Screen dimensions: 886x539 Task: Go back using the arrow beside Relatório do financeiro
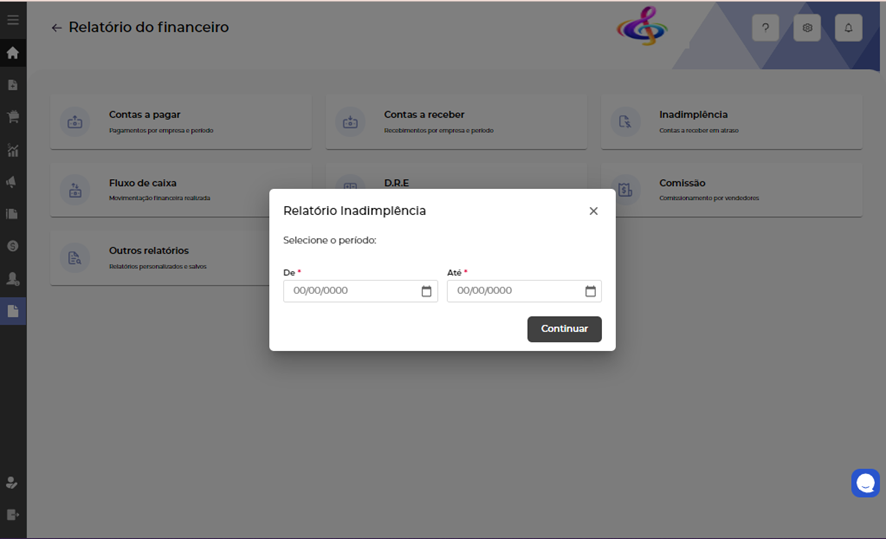(x=57, y=28)
